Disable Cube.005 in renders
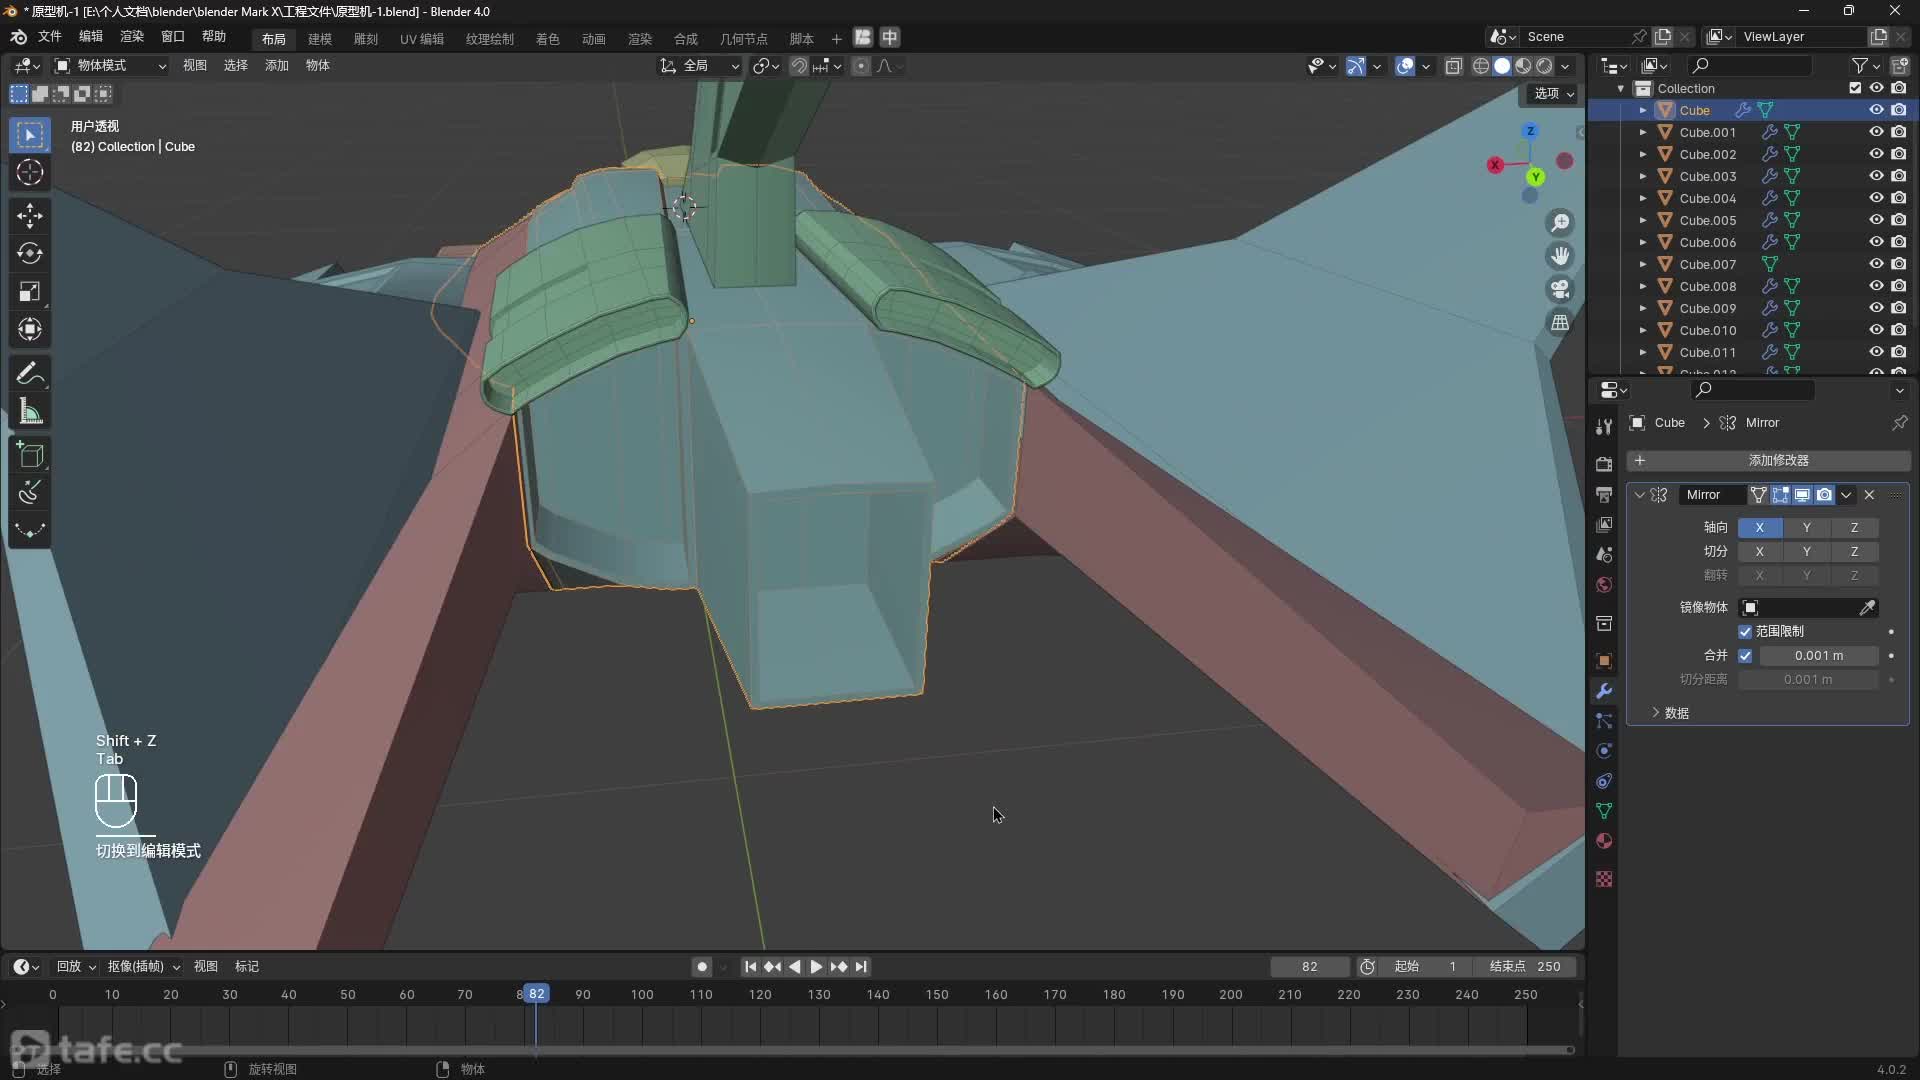 coord(1898,220)
